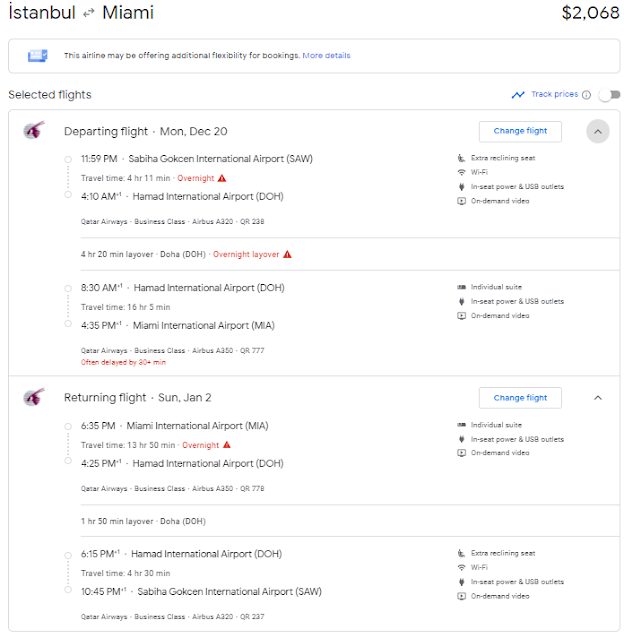Collapse the Returning flight details chevron

tap(598, 398)
